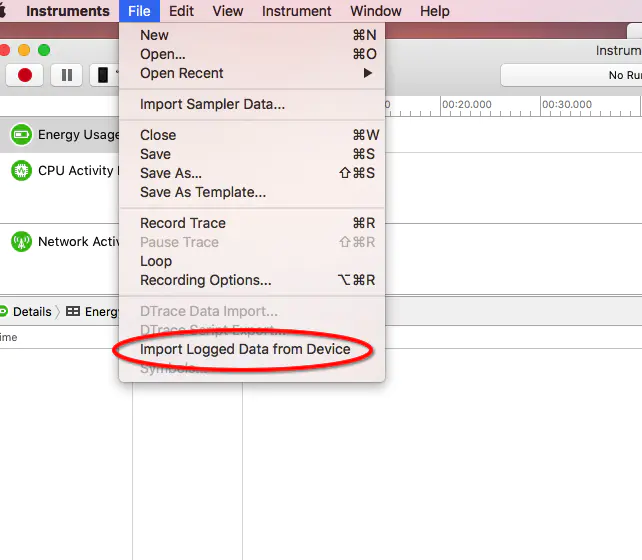This screenshot has height=560, width=642.
Task: Select the Energy Usage instrument icon
Action: point(21,134)
